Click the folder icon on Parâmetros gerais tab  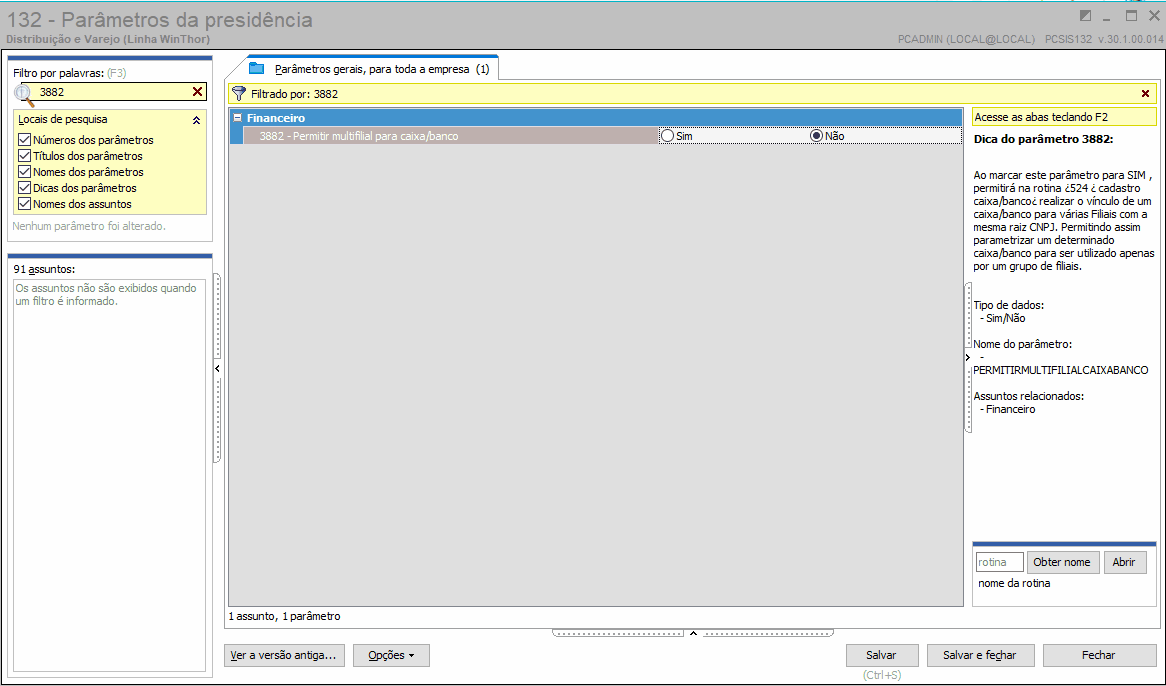tap(257, 68)
